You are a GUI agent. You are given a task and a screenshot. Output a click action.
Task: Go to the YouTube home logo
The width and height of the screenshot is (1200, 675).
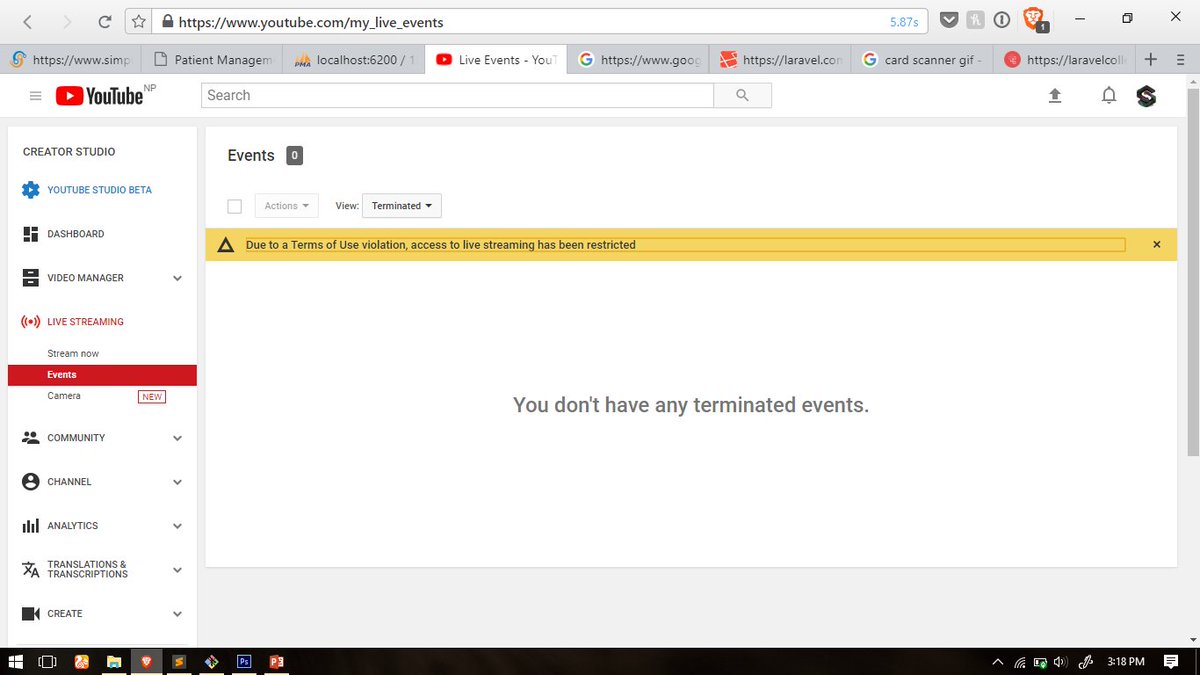[99, 96]
